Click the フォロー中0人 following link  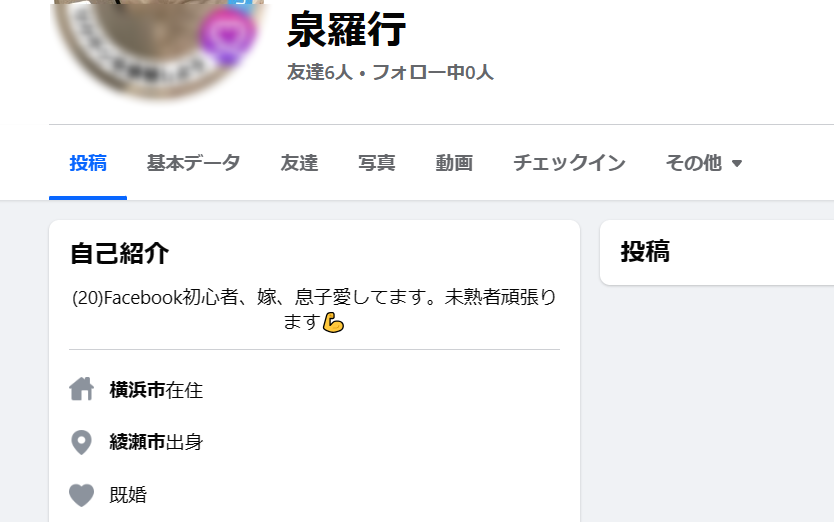(x=433, y=72)
